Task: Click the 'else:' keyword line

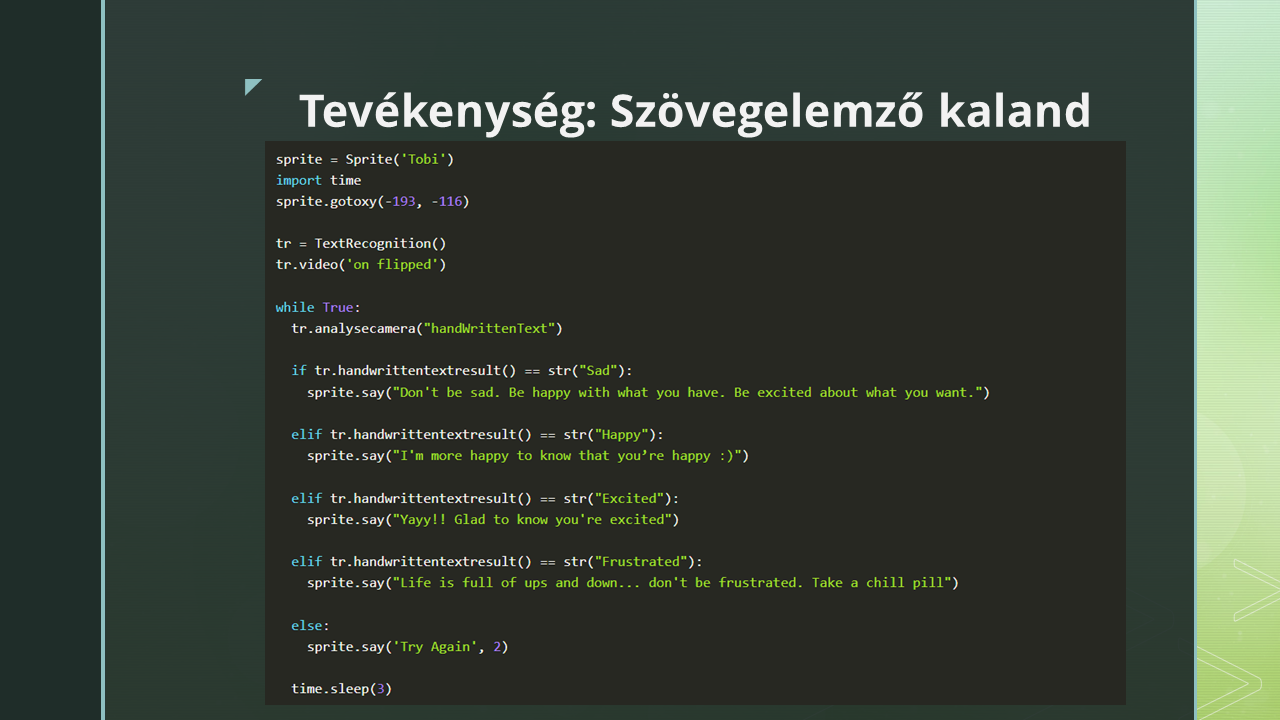Action: [309, 625]
